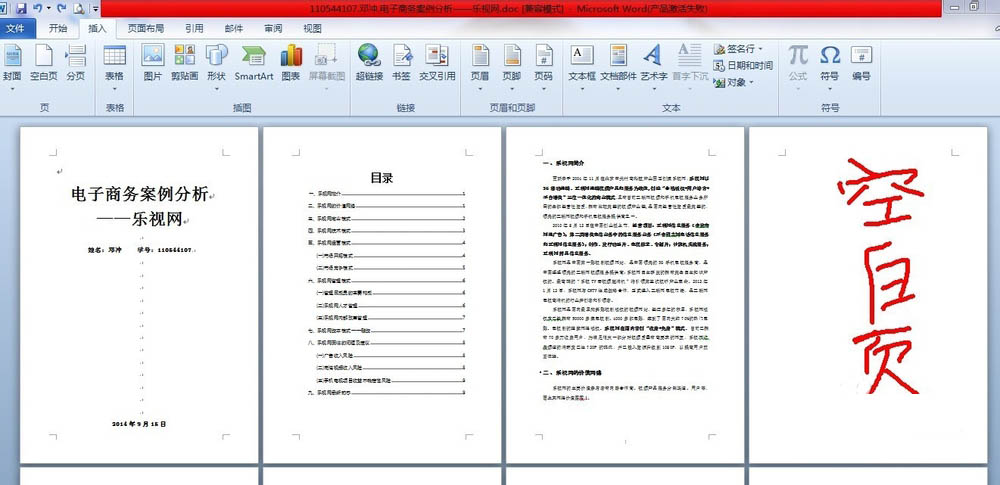Click the heading 二、乐视网的价值网络

[x=571, y=373]
